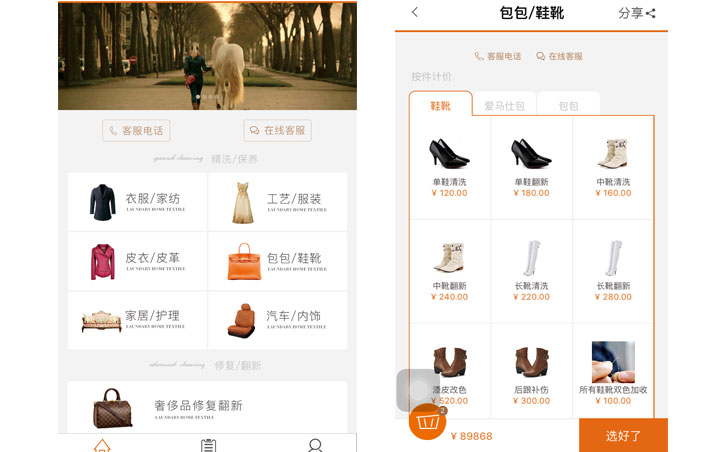The height and width of the screenshot is (452, 720).
Task: Switch to the 包包 tab
Action: point(568,105)
